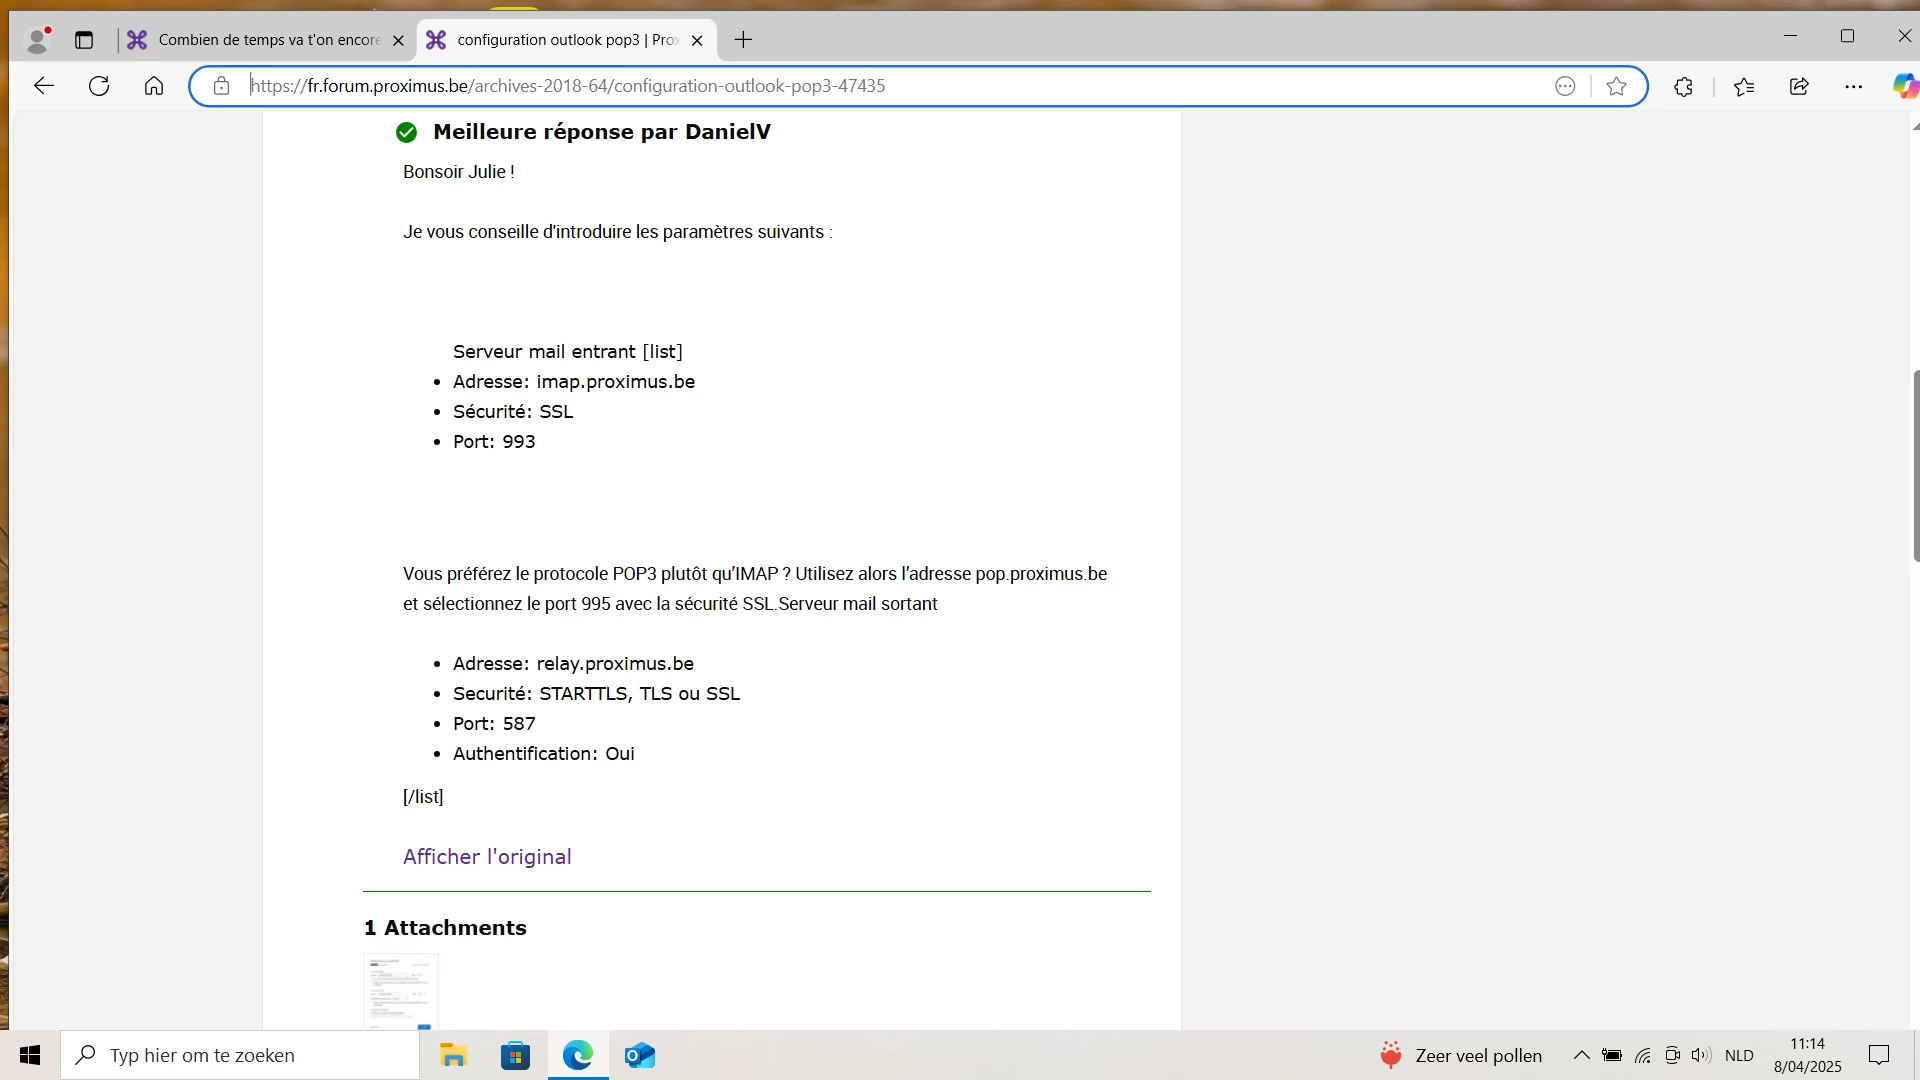Open the favorites list icon

tap(1744, 87)
